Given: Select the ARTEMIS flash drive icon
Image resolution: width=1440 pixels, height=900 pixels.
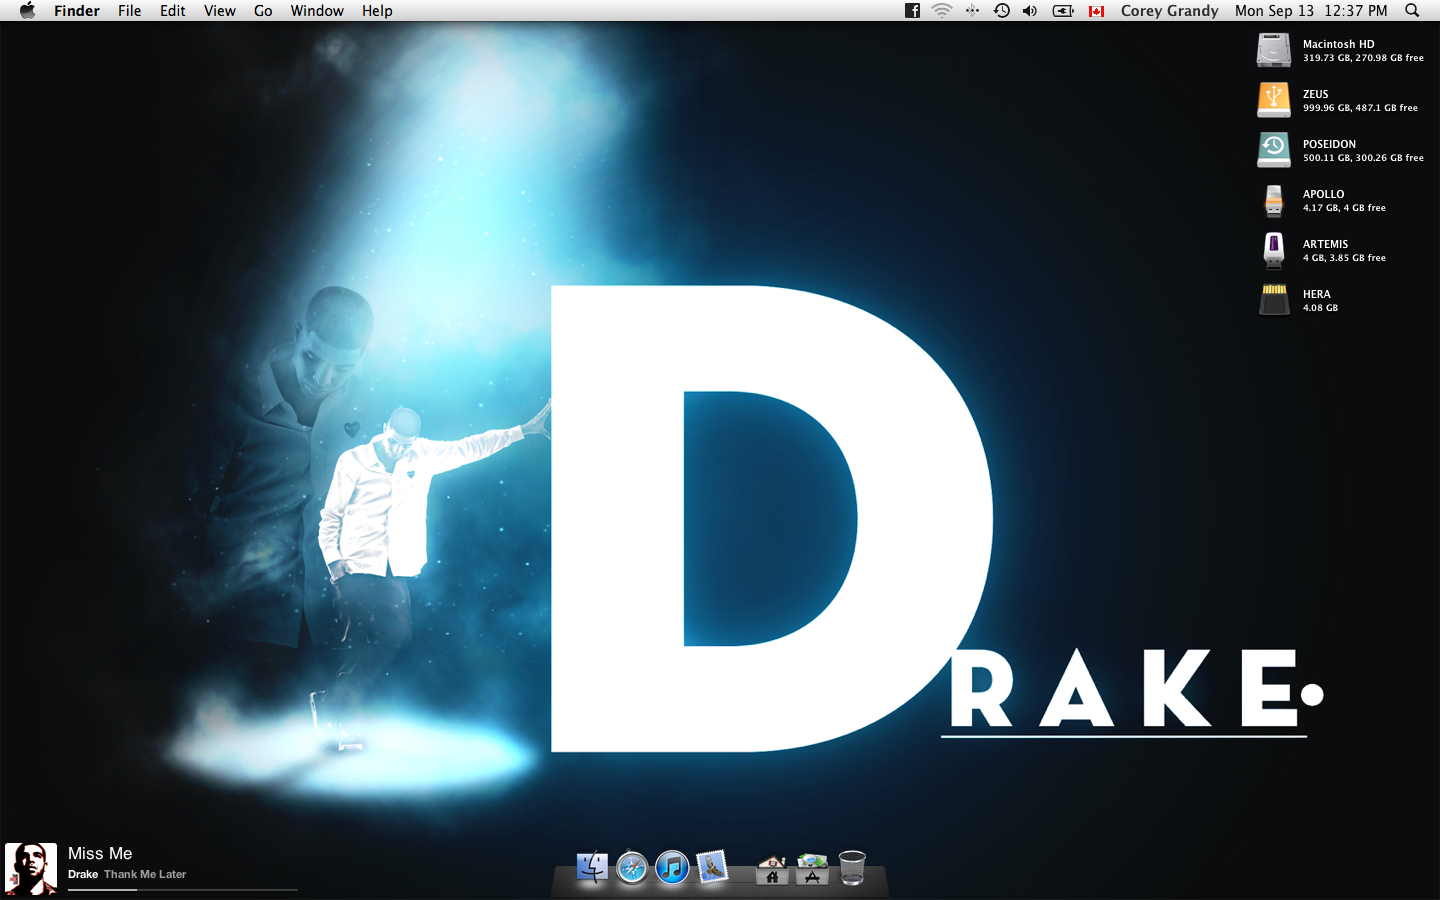Looking at the screenshot, I should tap(1273, 250).
